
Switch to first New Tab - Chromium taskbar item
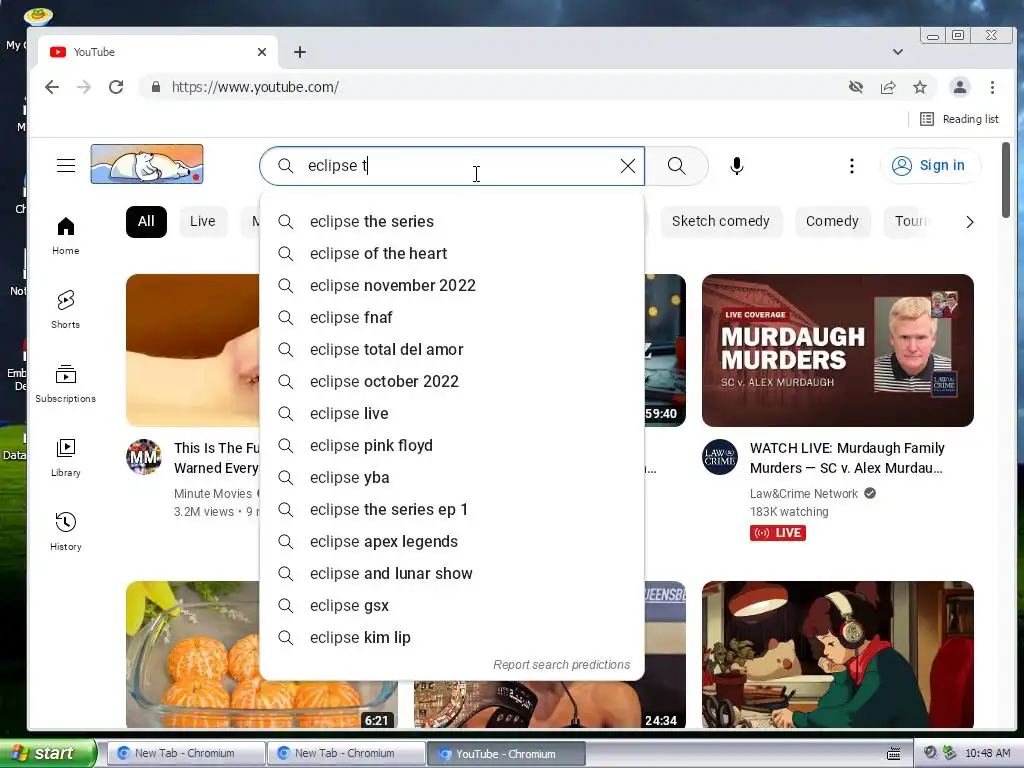[x=185, y=753]
